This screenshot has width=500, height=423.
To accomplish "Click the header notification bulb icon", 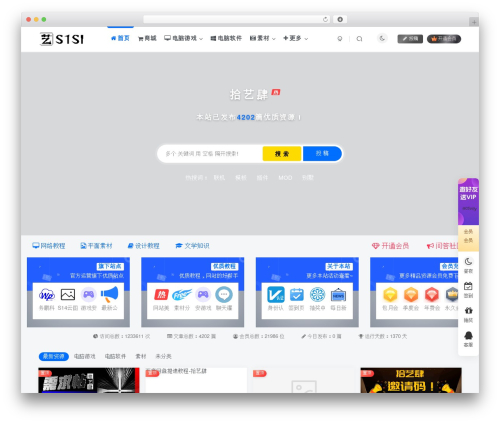I will point(340,39).
